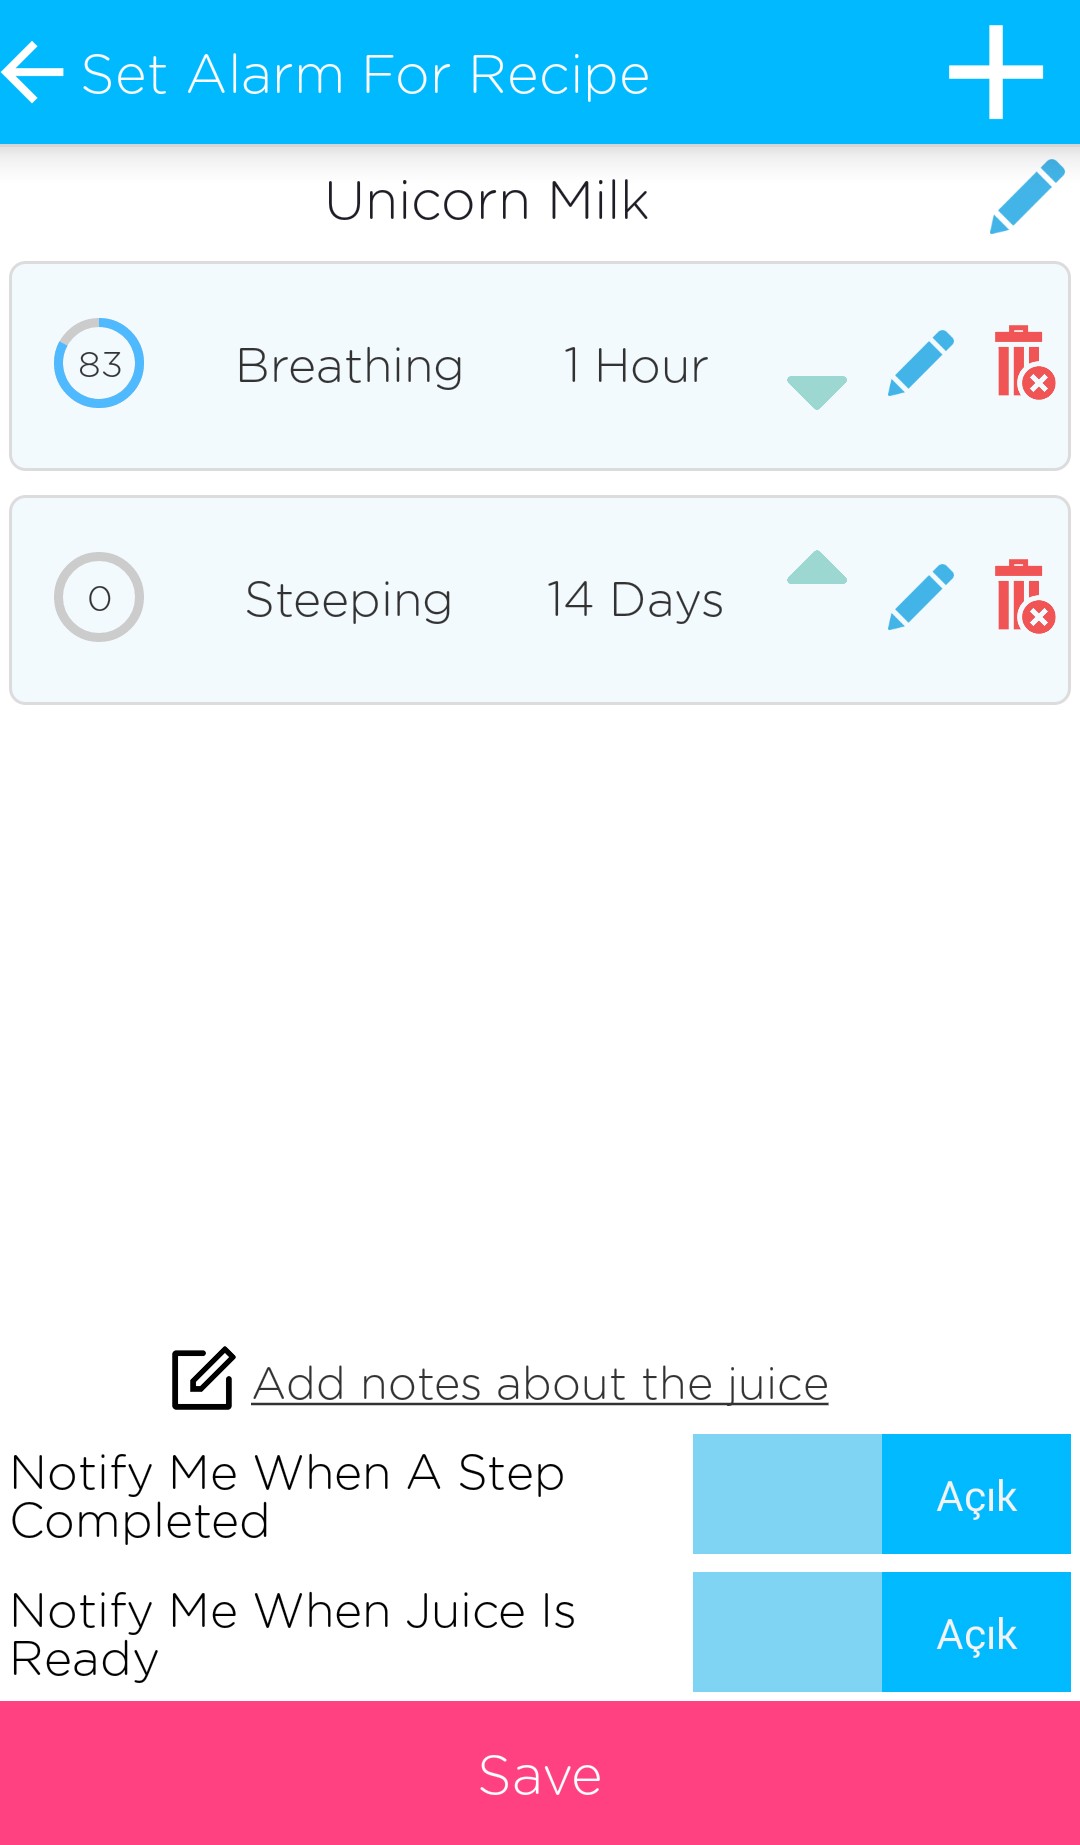Tap the 14 Days duration

click(x=634, y=600)
